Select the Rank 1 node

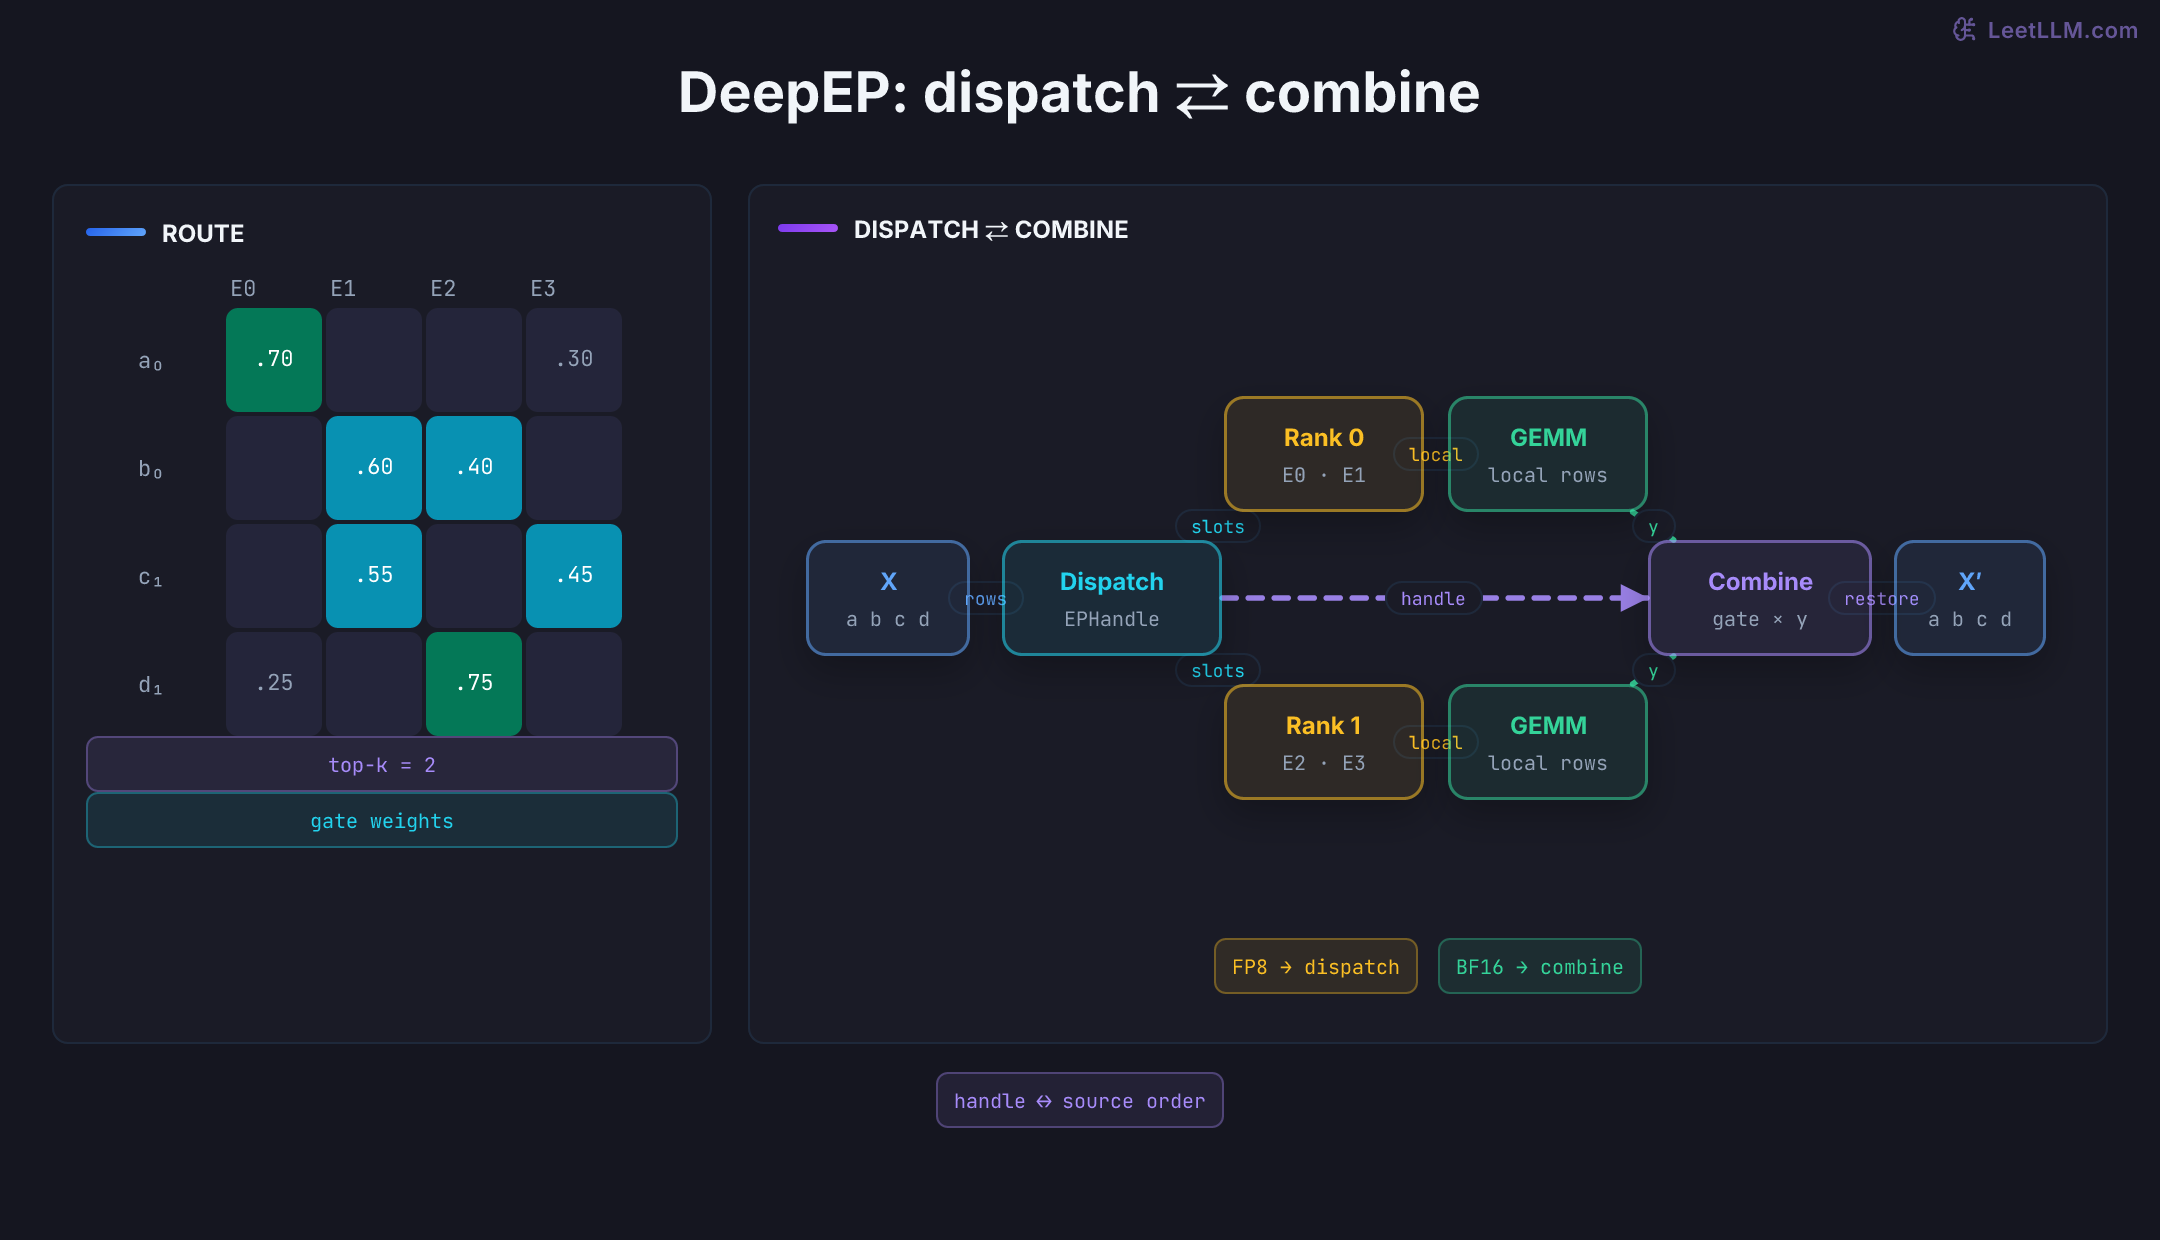click(1324, 742)
